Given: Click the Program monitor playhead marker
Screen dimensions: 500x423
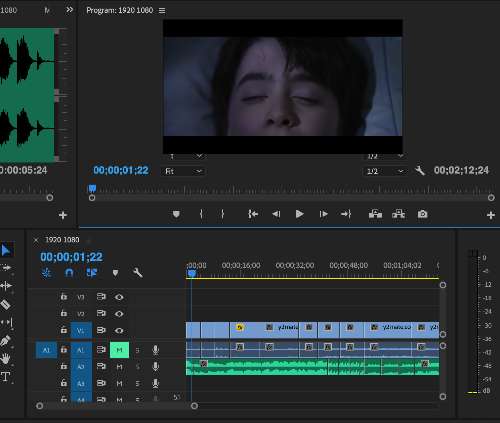Looking at the screenshot, I should click(92, 189).
